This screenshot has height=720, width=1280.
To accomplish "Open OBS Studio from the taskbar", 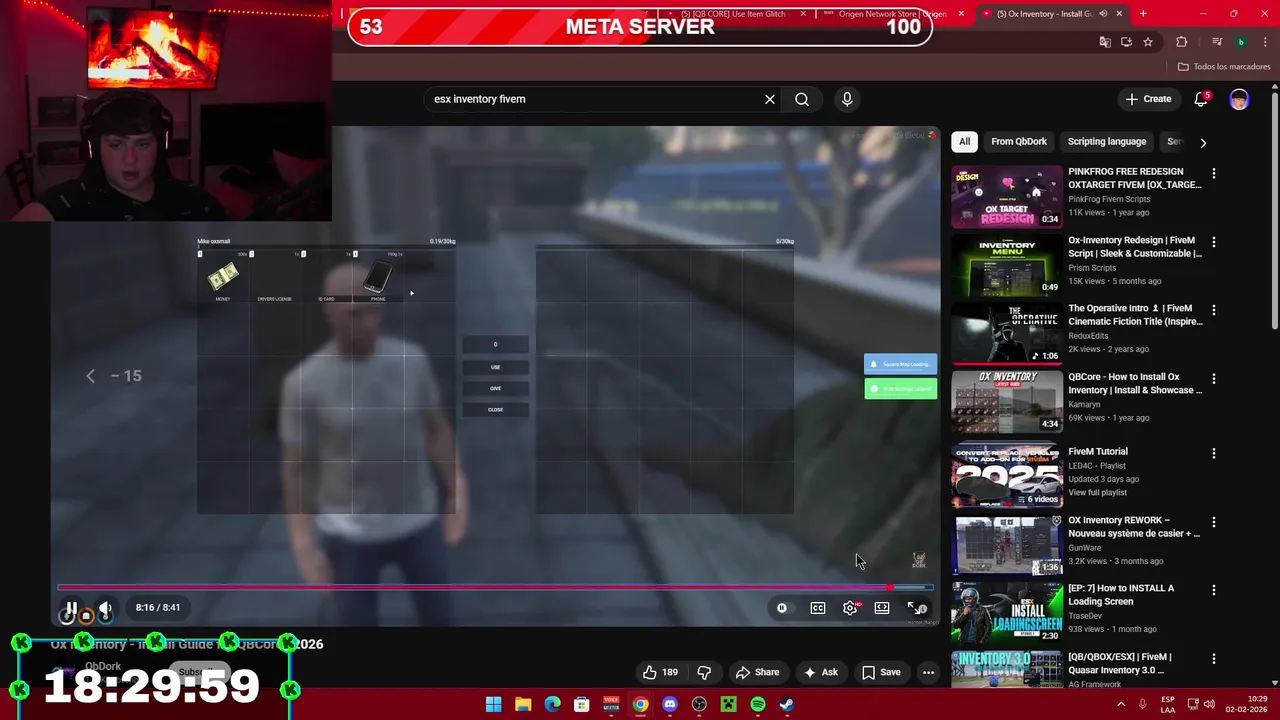I will pos(699,705).
